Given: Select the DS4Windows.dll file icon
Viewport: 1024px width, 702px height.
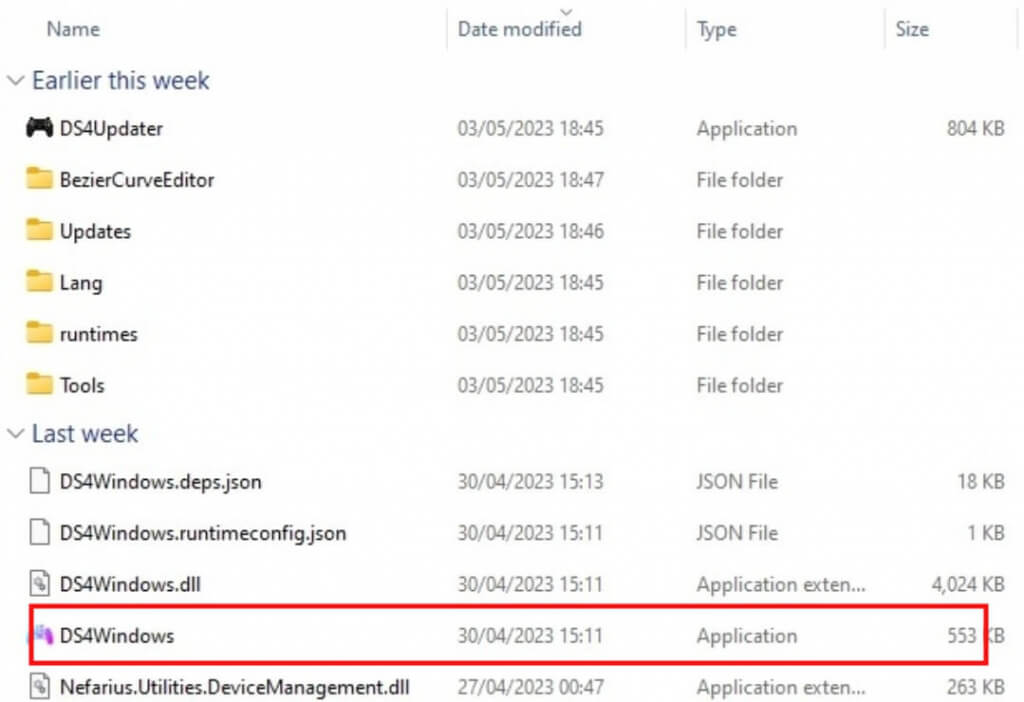Looking at the screenshot, I should tap(39, 584).
